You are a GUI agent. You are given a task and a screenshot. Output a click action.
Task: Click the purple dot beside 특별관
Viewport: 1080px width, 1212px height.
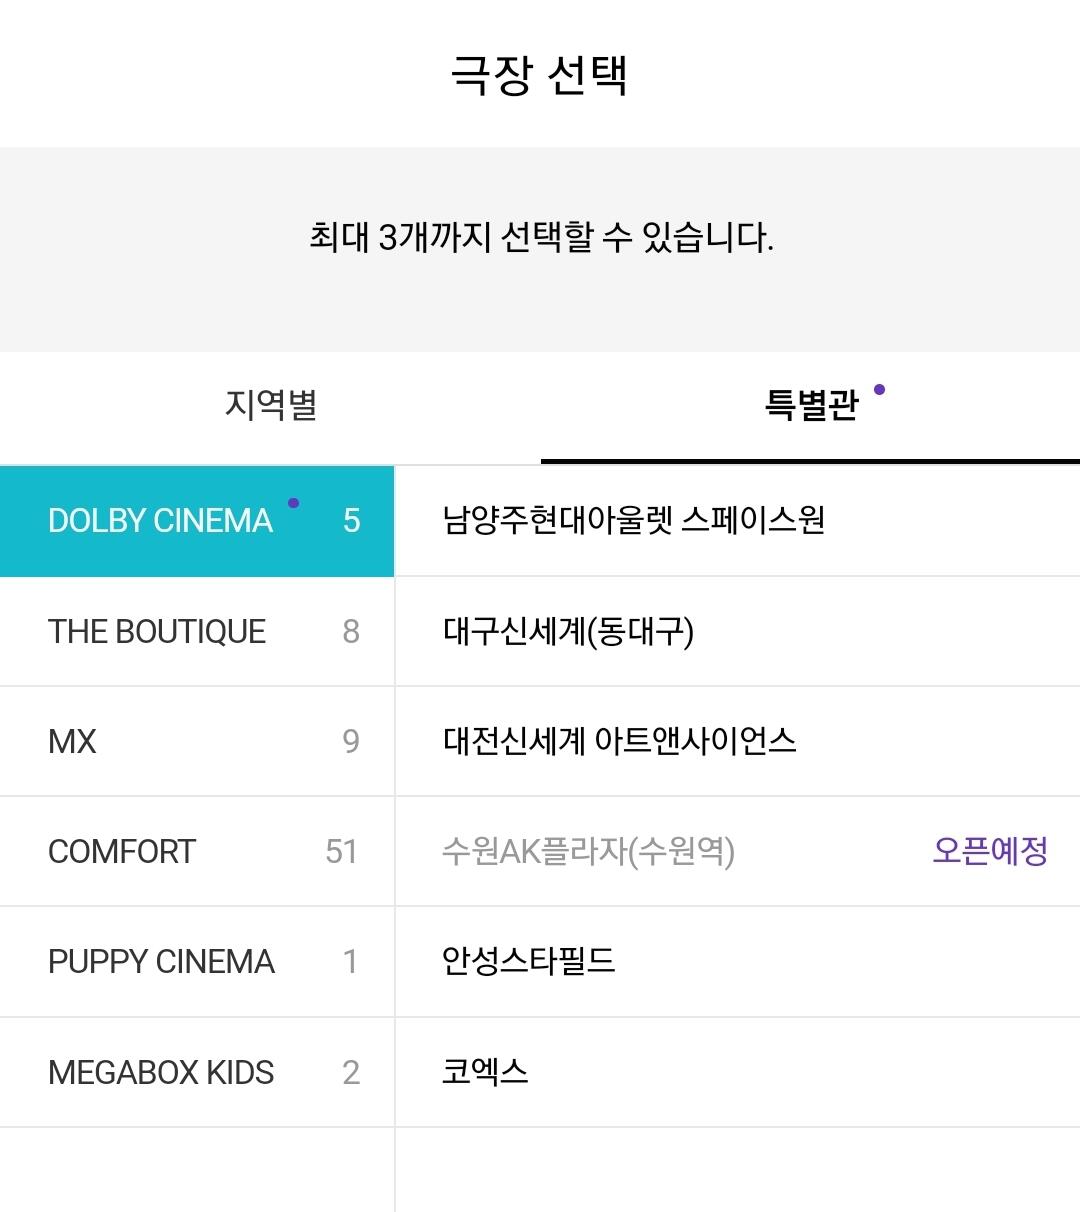pos(879,389)
